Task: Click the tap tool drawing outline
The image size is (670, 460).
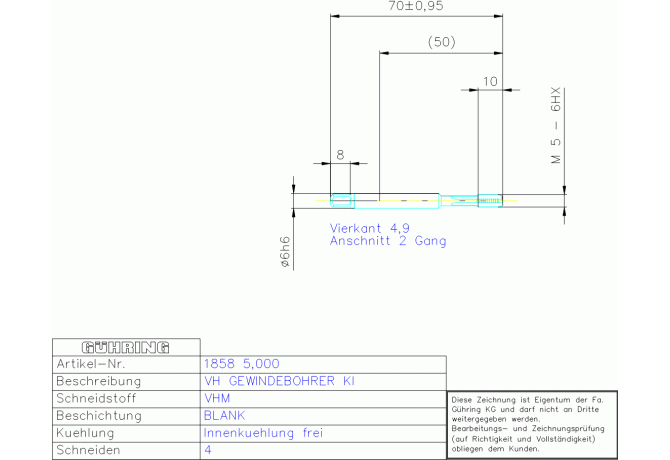Action: tap(417, 201)
